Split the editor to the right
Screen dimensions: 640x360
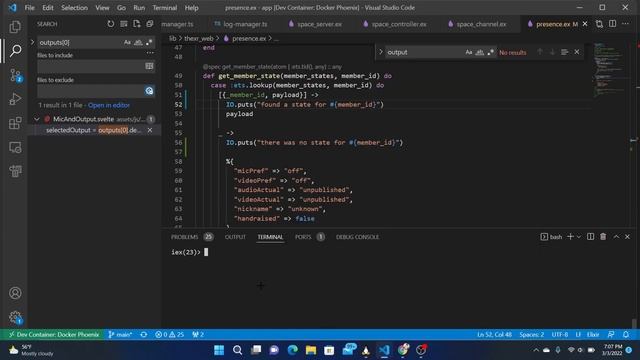pyautogui.click(x=612, y=24)
